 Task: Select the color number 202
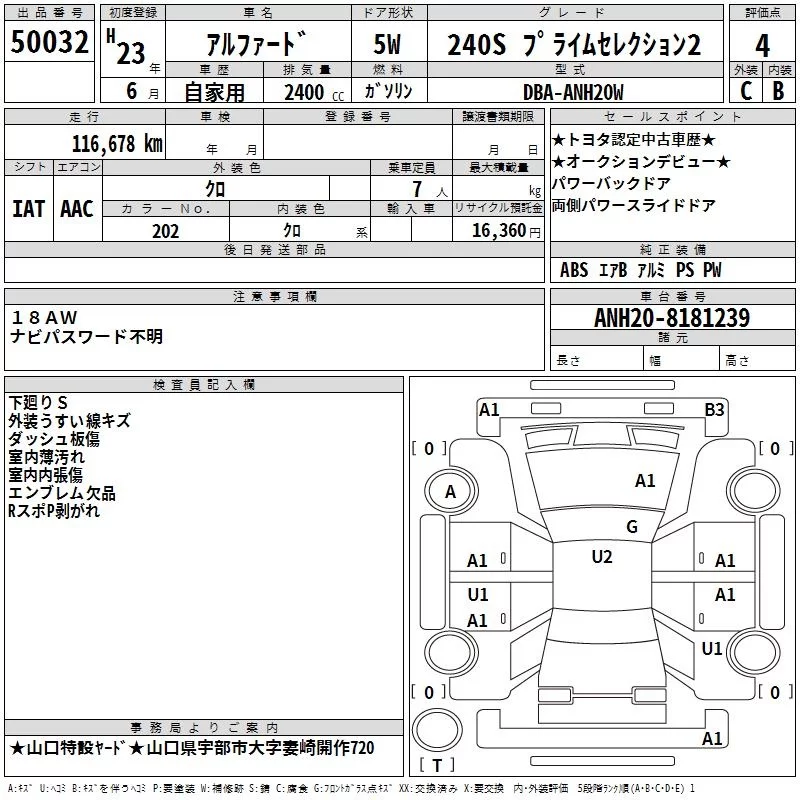tap(165, 231)
